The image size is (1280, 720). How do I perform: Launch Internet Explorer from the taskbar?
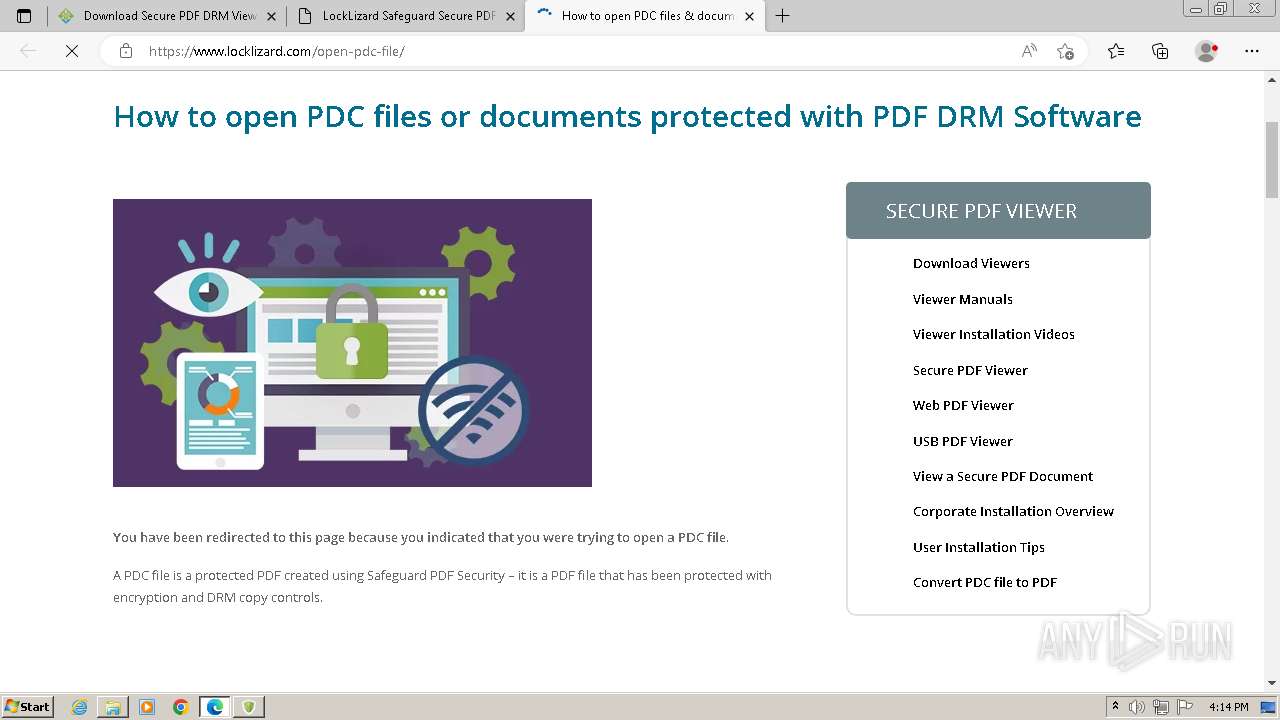[x=79, y=707]
